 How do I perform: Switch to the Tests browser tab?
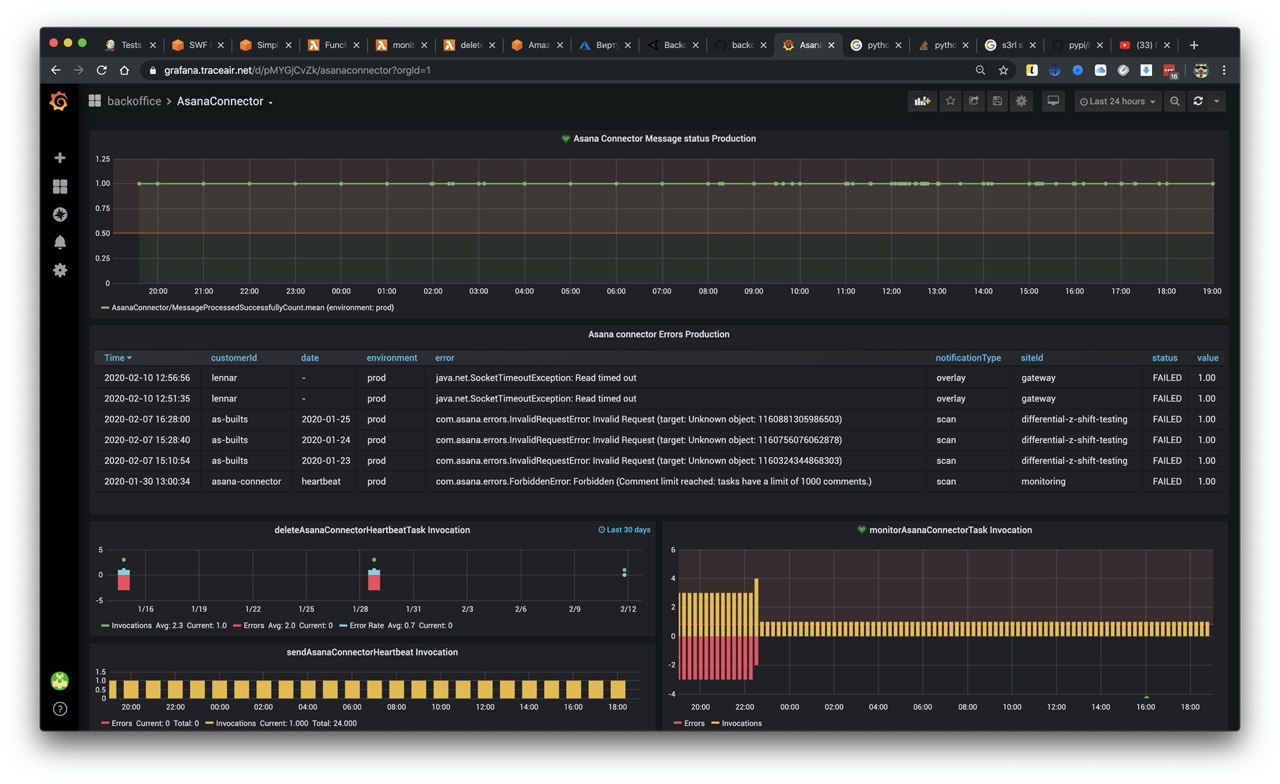pos(131,45)
